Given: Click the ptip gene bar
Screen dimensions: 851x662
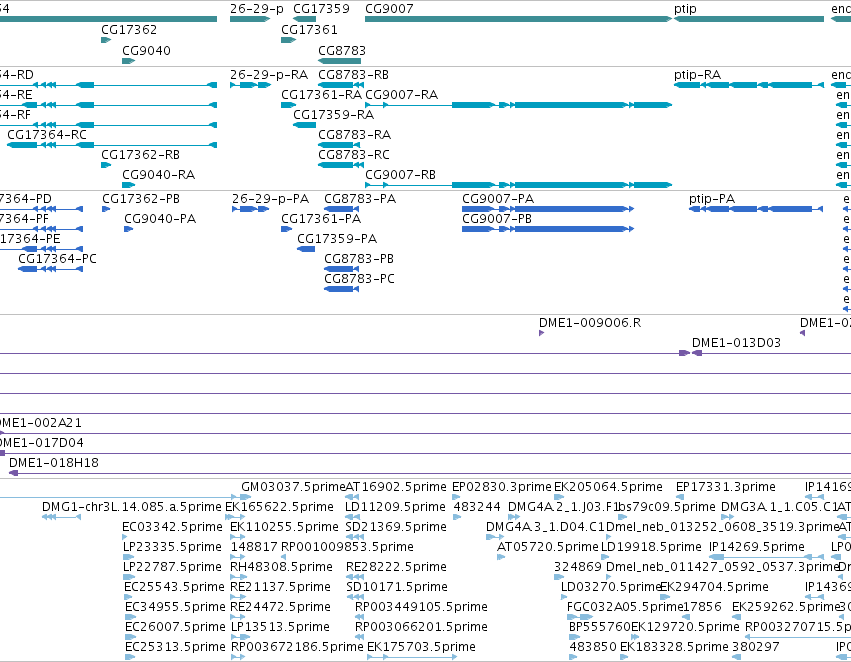Looking at the screenshot, I should tap(748, 19).
